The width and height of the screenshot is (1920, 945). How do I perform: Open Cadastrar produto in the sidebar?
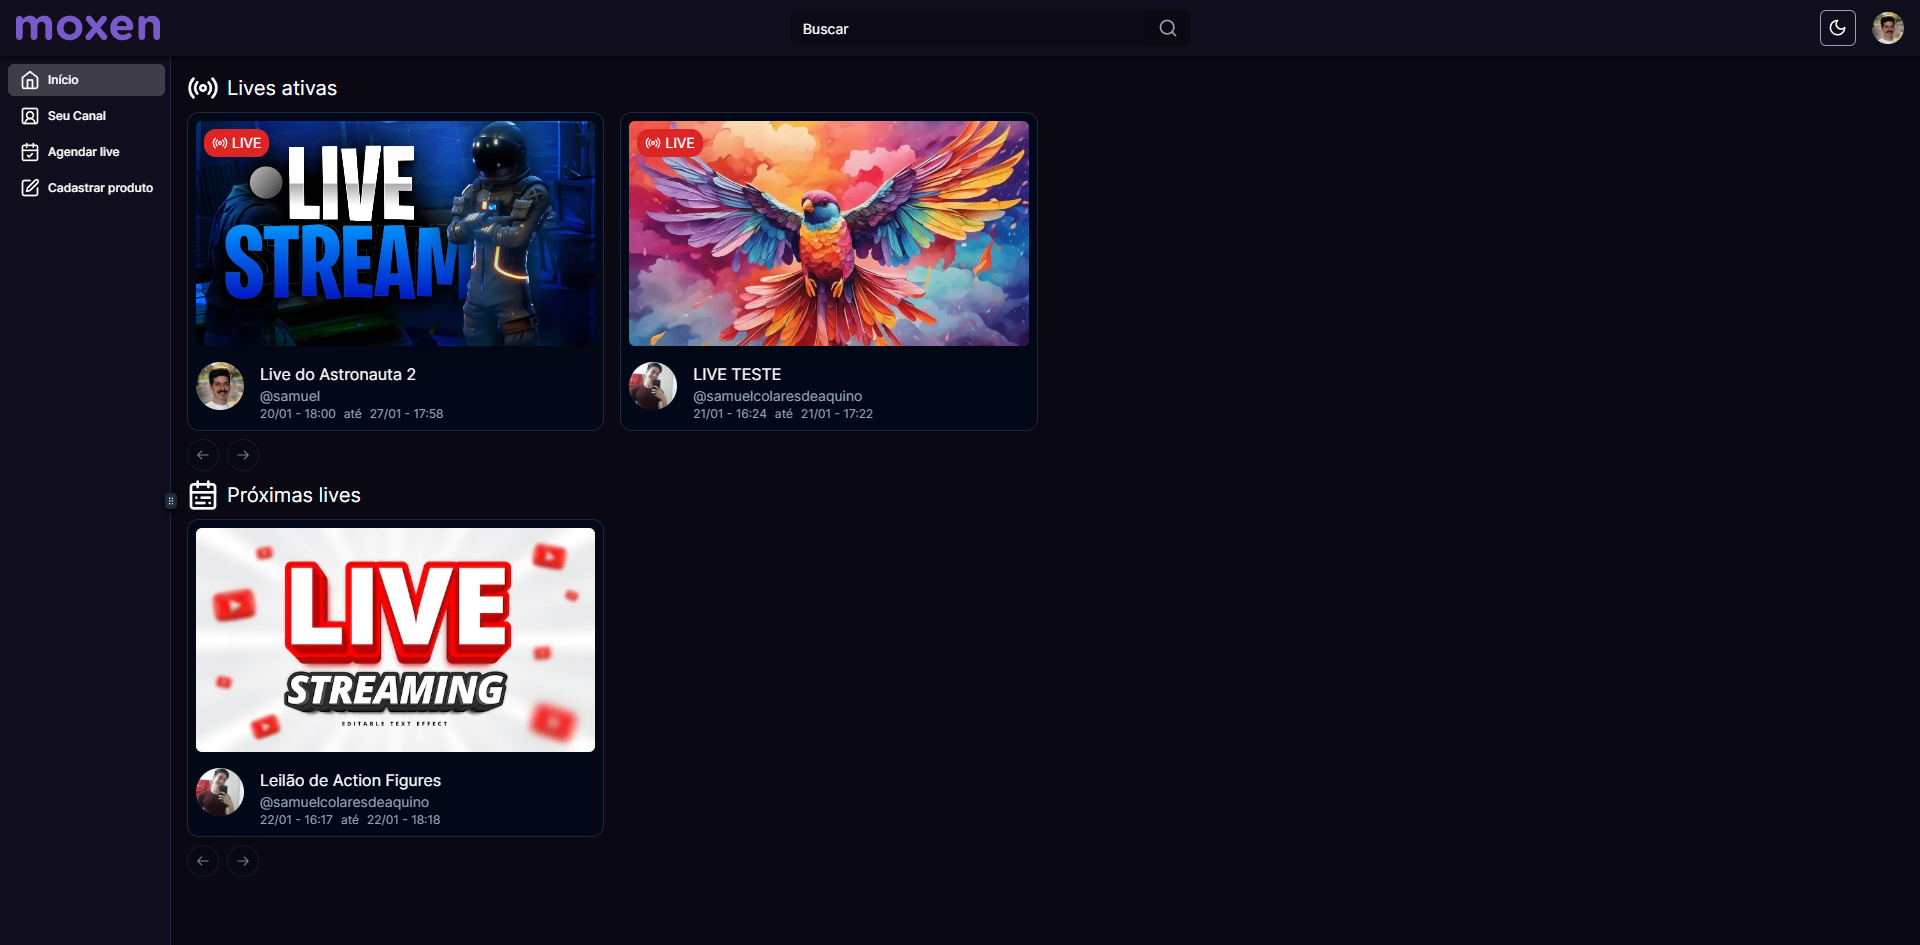(86, 188)
